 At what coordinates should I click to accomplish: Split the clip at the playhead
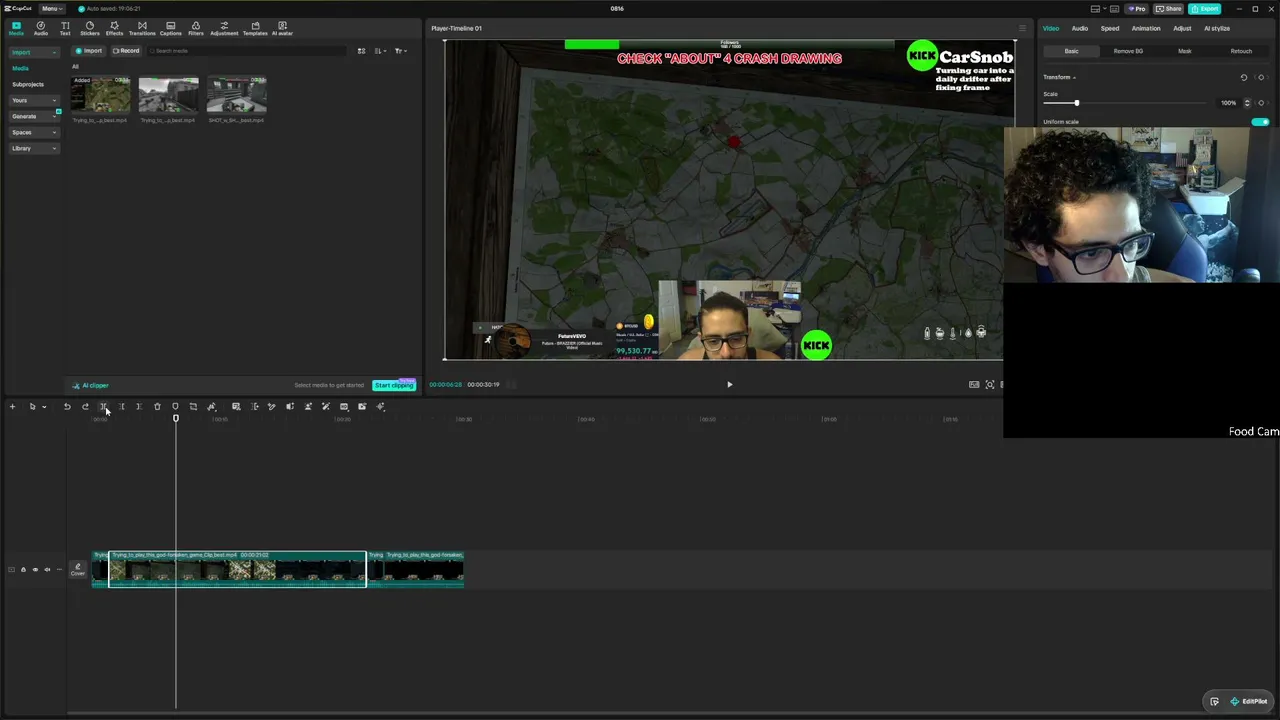[x=103, y=407]
